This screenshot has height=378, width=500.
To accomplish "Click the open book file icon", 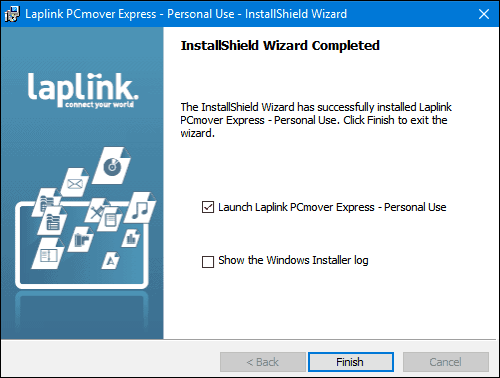I will tap(48, 254).
